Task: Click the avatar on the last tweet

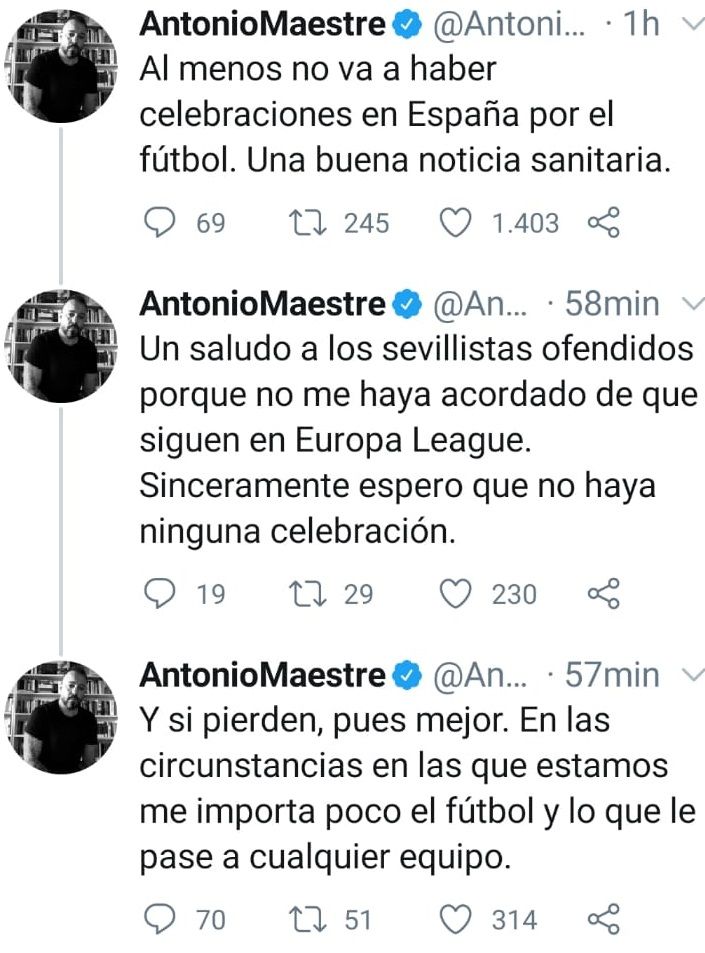Action: pos(60,712)
